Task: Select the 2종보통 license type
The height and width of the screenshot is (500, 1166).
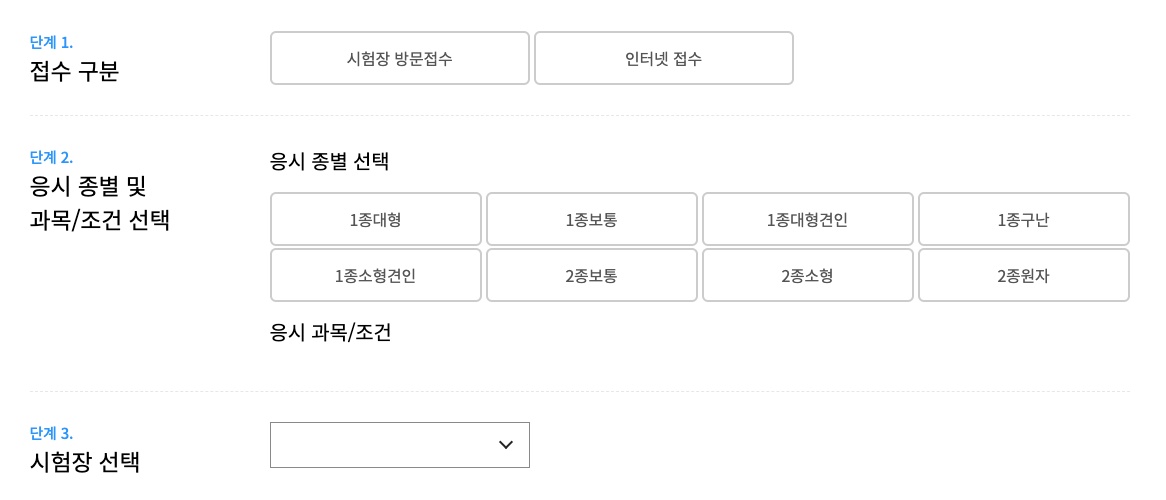Action: [x=591, y=275]
